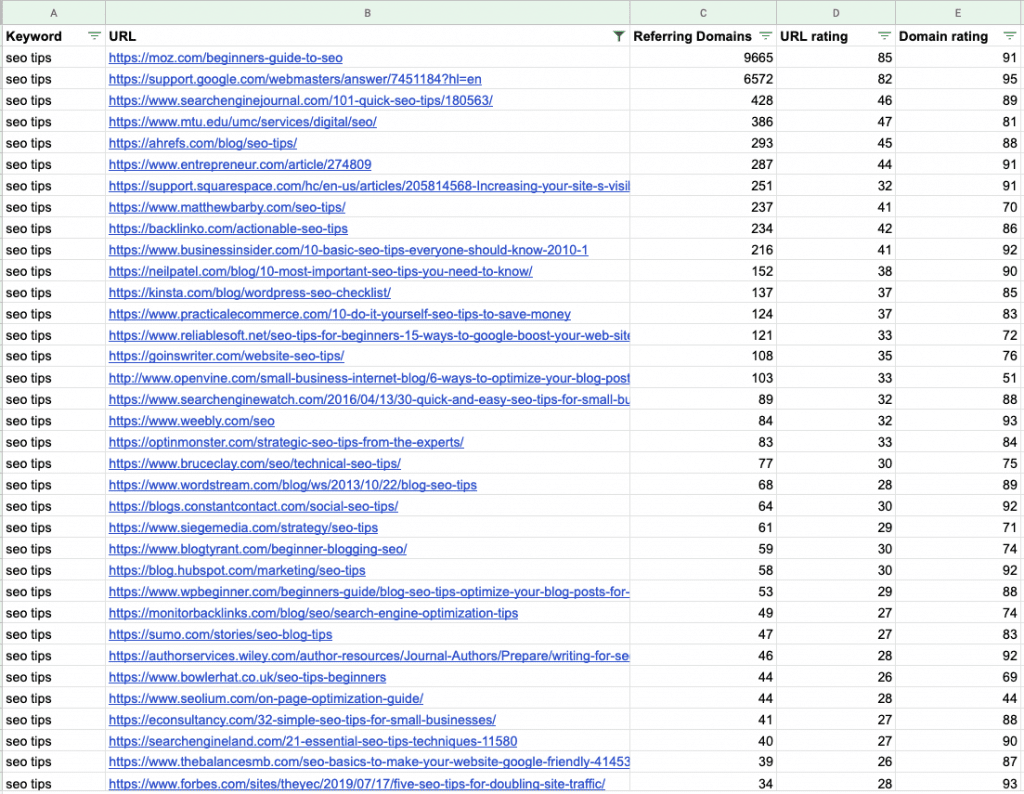
Task: Select referring domains cell 428
Action: (x=703, y=101)
